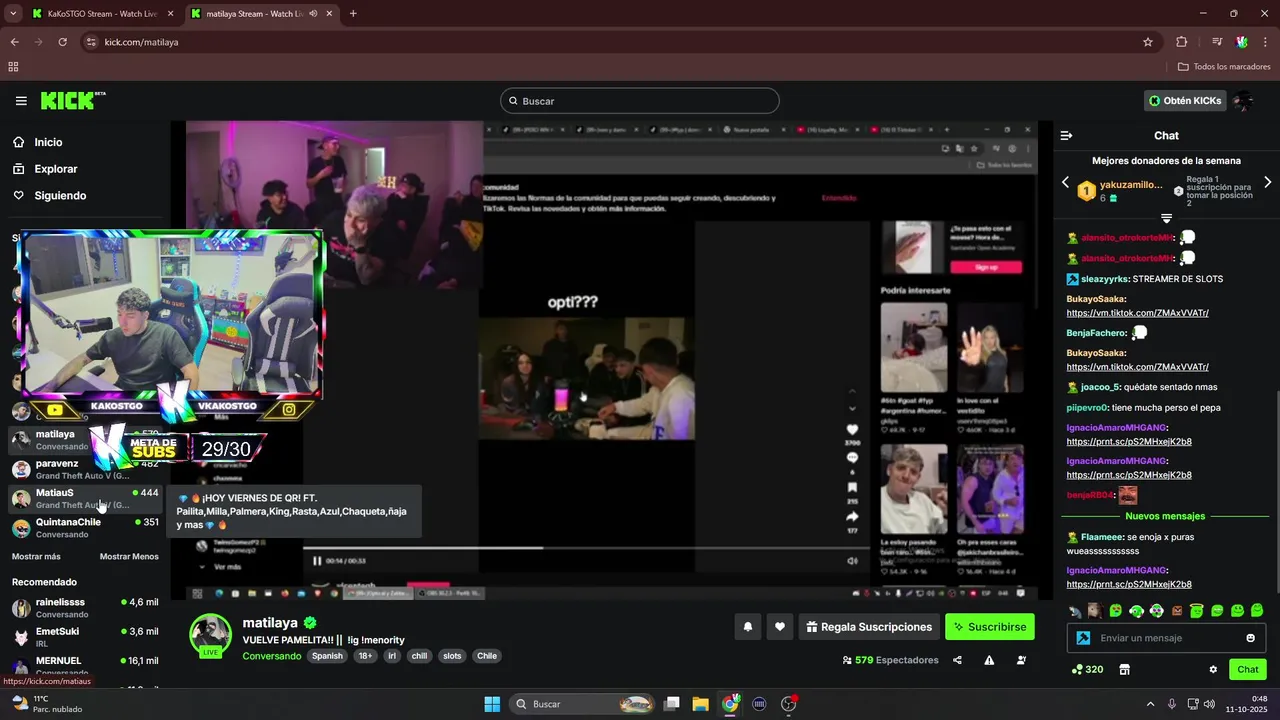This screenshot has width=1280, height=720.
Task: Select the slots tag
Action: (x=452, y=656)
